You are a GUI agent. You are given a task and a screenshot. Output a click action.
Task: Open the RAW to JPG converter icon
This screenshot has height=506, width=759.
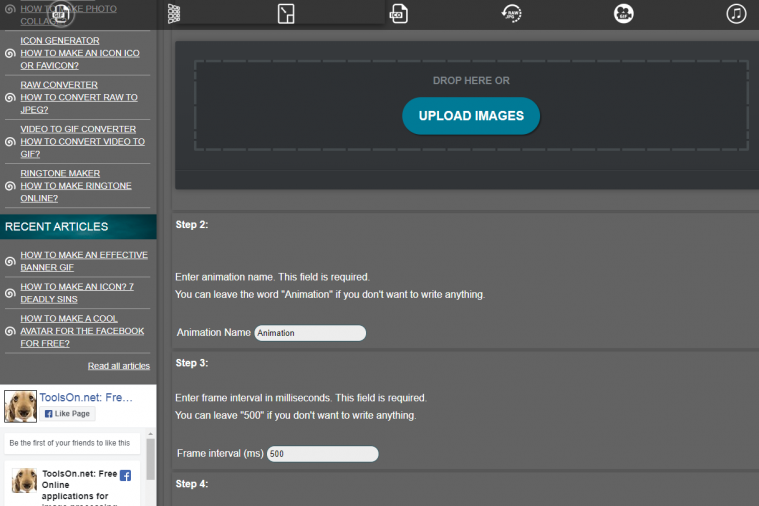click(x=512, y=14)
